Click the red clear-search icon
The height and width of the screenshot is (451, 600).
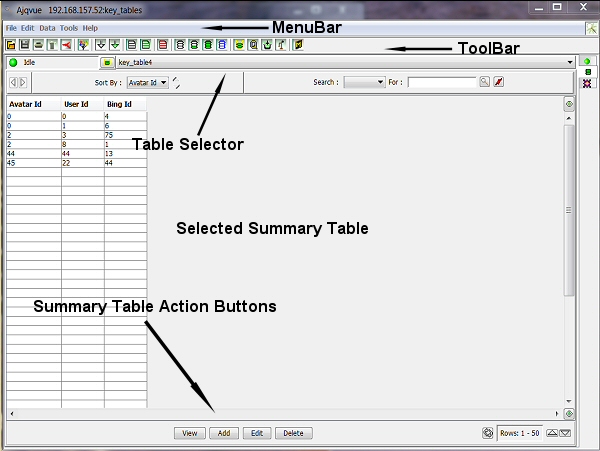pyautogui.click(x=499, y=82)
